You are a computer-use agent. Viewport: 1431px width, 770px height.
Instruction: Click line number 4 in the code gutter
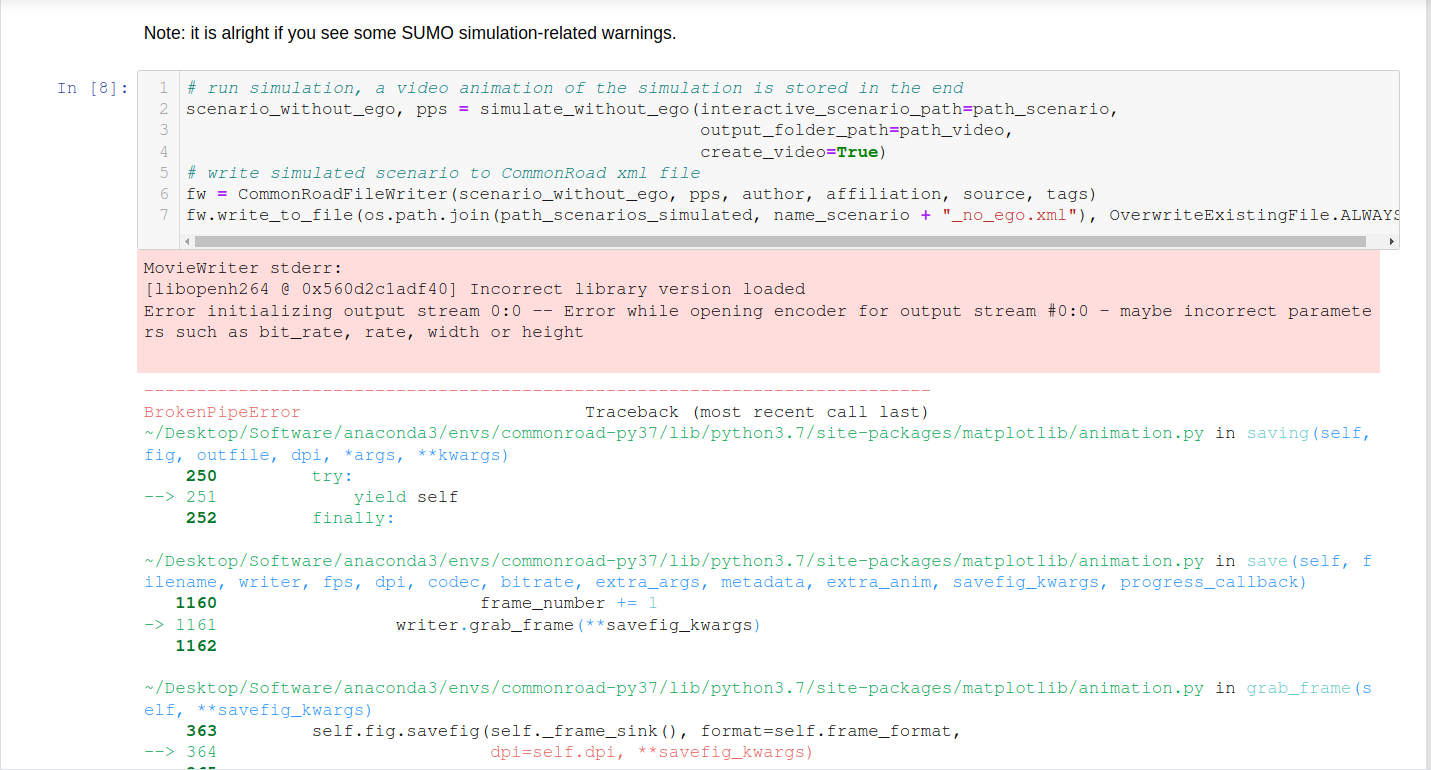pos(163,152)
